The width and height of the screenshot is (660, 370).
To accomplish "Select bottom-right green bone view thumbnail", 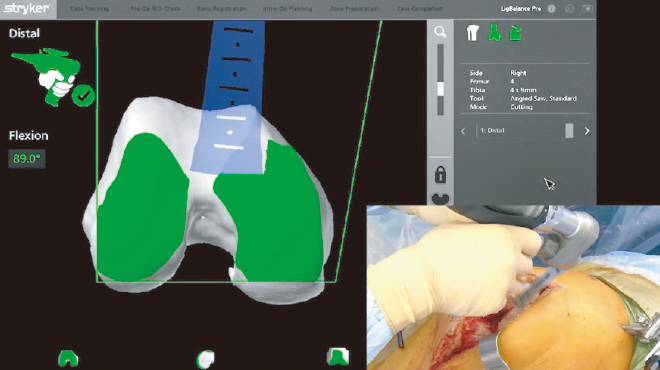I will coord(338,357).
